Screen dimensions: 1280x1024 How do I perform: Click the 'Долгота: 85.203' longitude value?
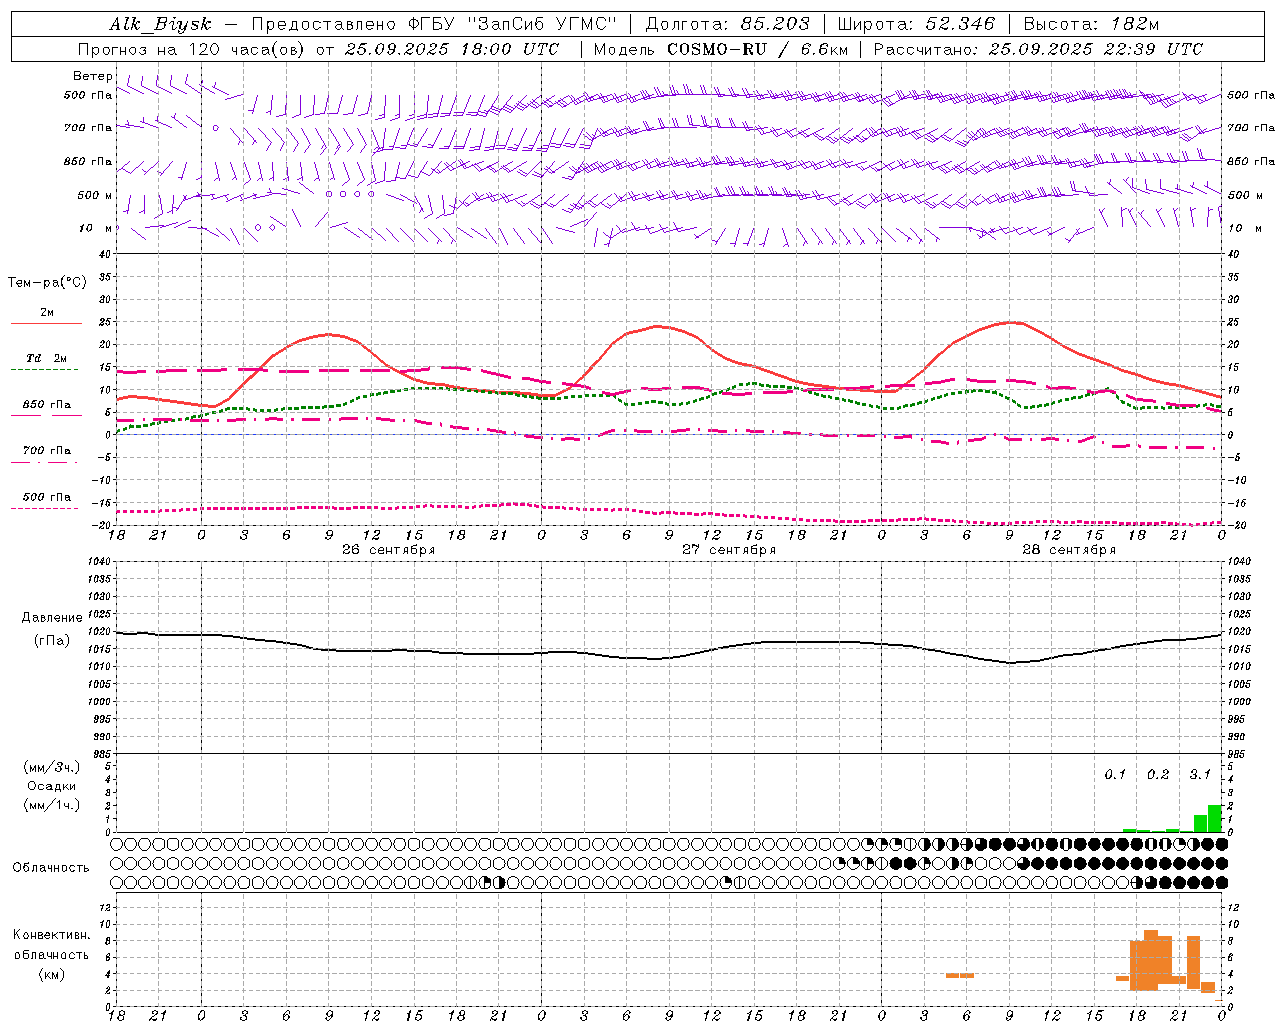pos(727,24)
